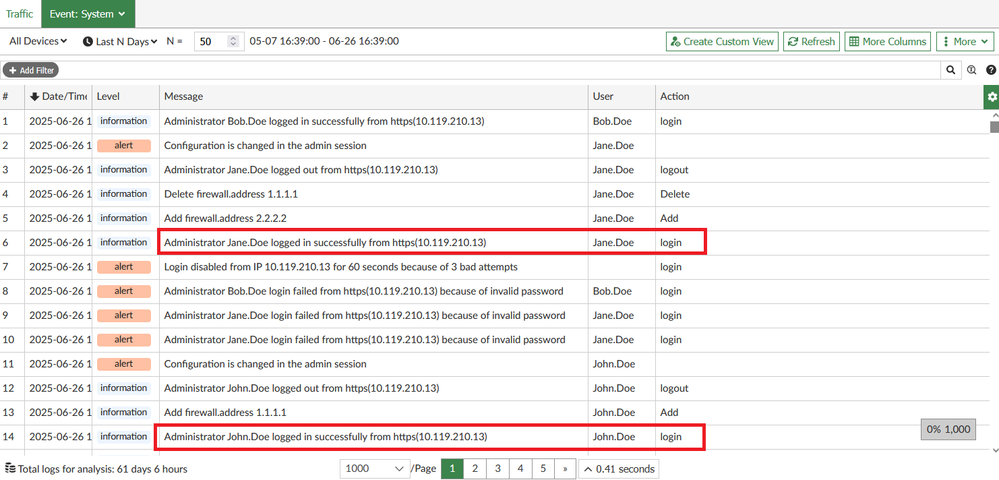Image resolution: width=999 pixels, height=480 pixels.
Task: Click the scrollbar down arrow
Action: tap(995, 450)
